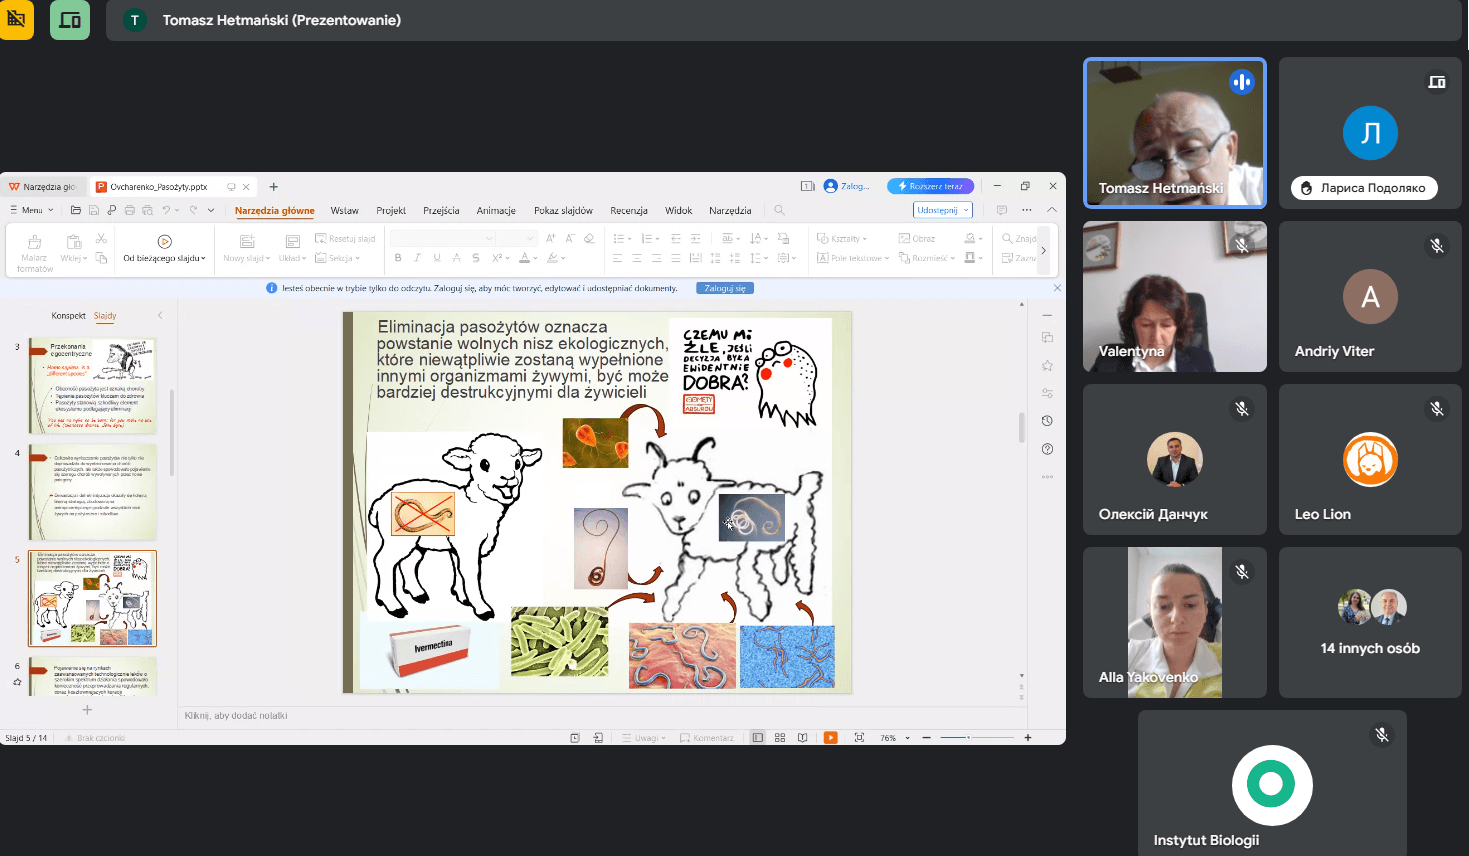Switch to slide sorter grid view
The height and width of the screenshot is (856, 1469).
pyautogui.click(x=780, y=738)
